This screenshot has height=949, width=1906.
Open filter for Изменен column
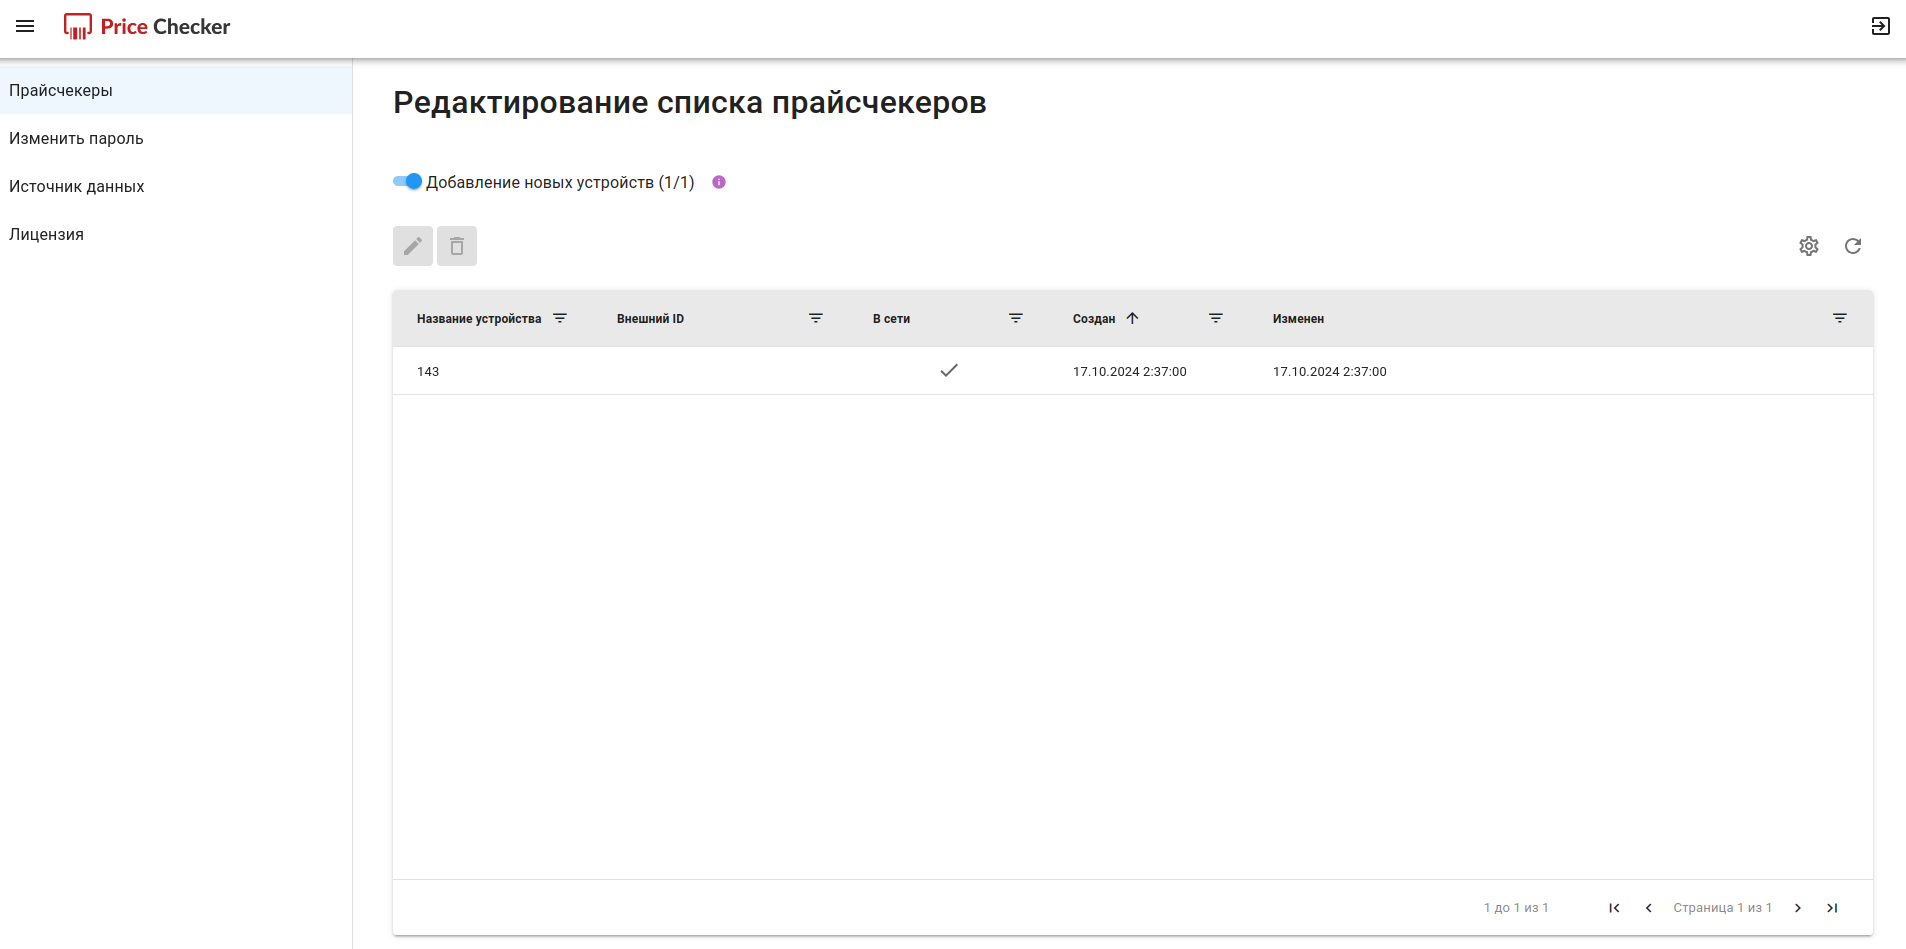tap(1840, 318)
